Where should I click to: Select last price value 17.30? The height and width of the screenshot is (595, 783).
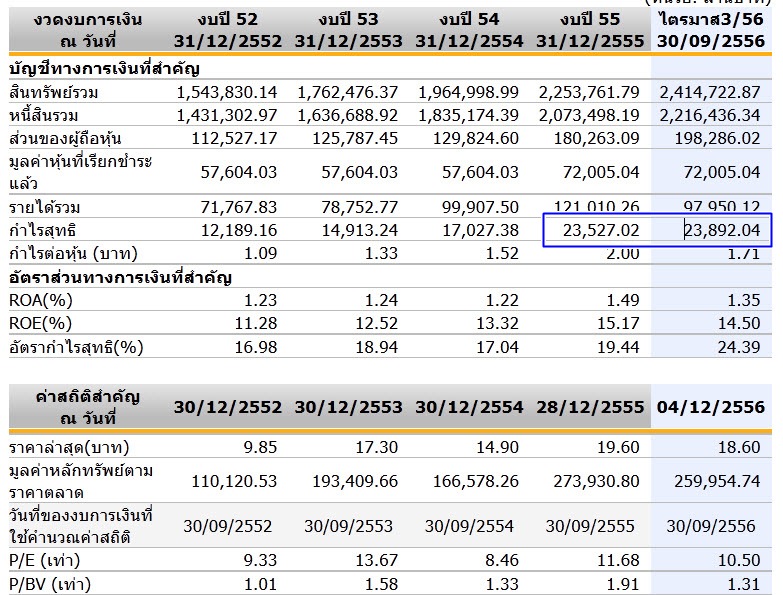(377, 447)
